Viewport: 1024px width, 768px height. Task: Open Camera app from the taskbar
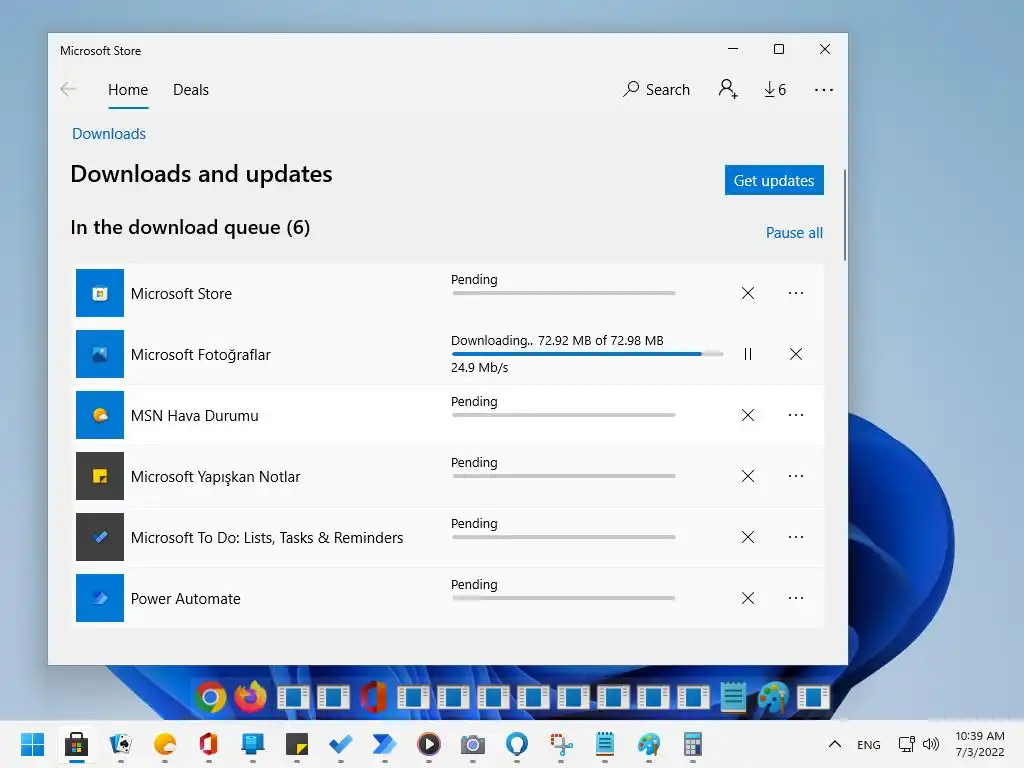pyautogui.click(x=472, y=744)
